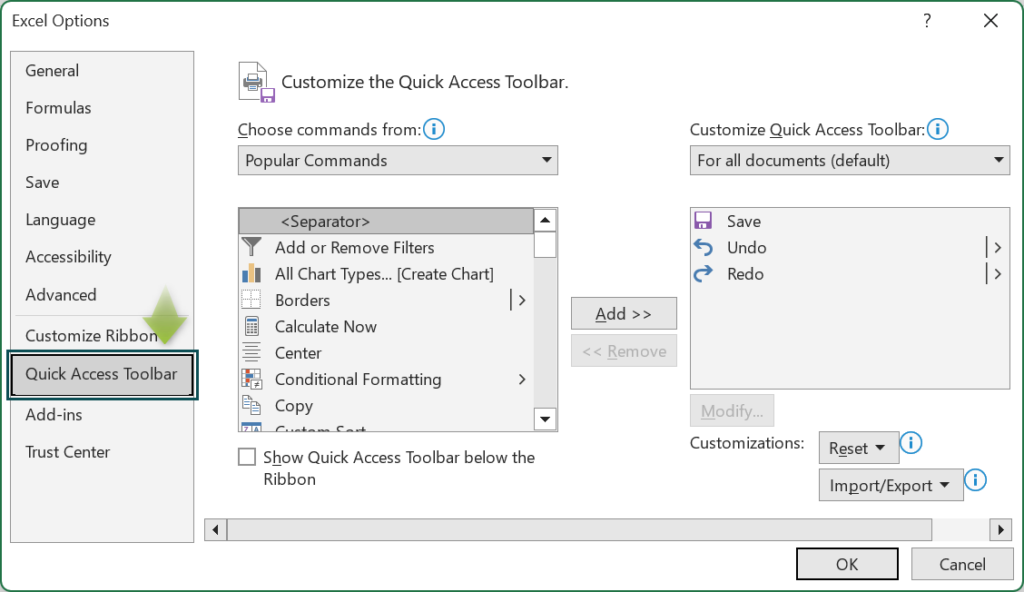
Task: Click info icon beside Choose commands from
Action: [434, 129]
